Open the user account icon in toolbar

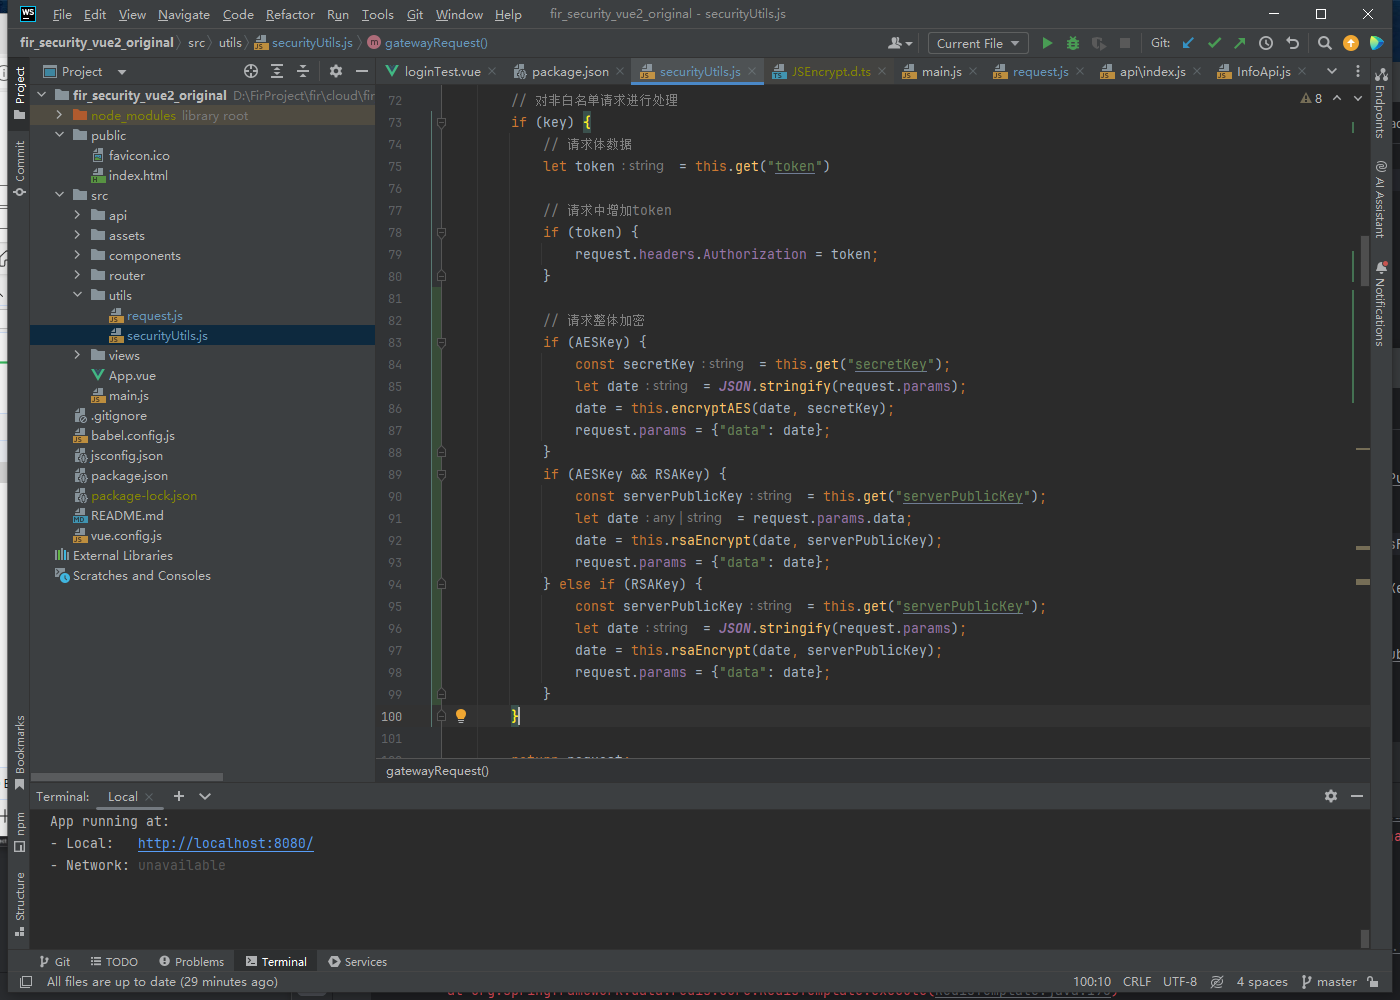(900, 43)
